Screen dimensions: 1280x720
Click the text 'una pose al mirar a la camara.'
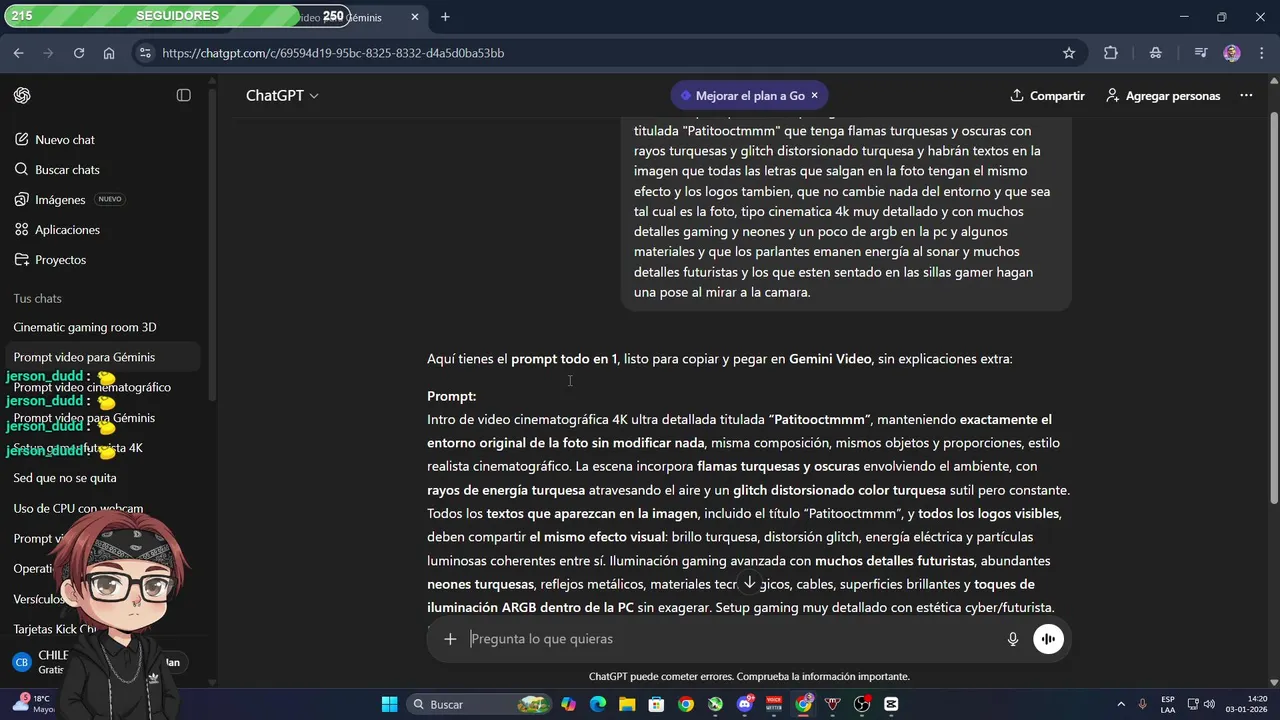point(722,292)
